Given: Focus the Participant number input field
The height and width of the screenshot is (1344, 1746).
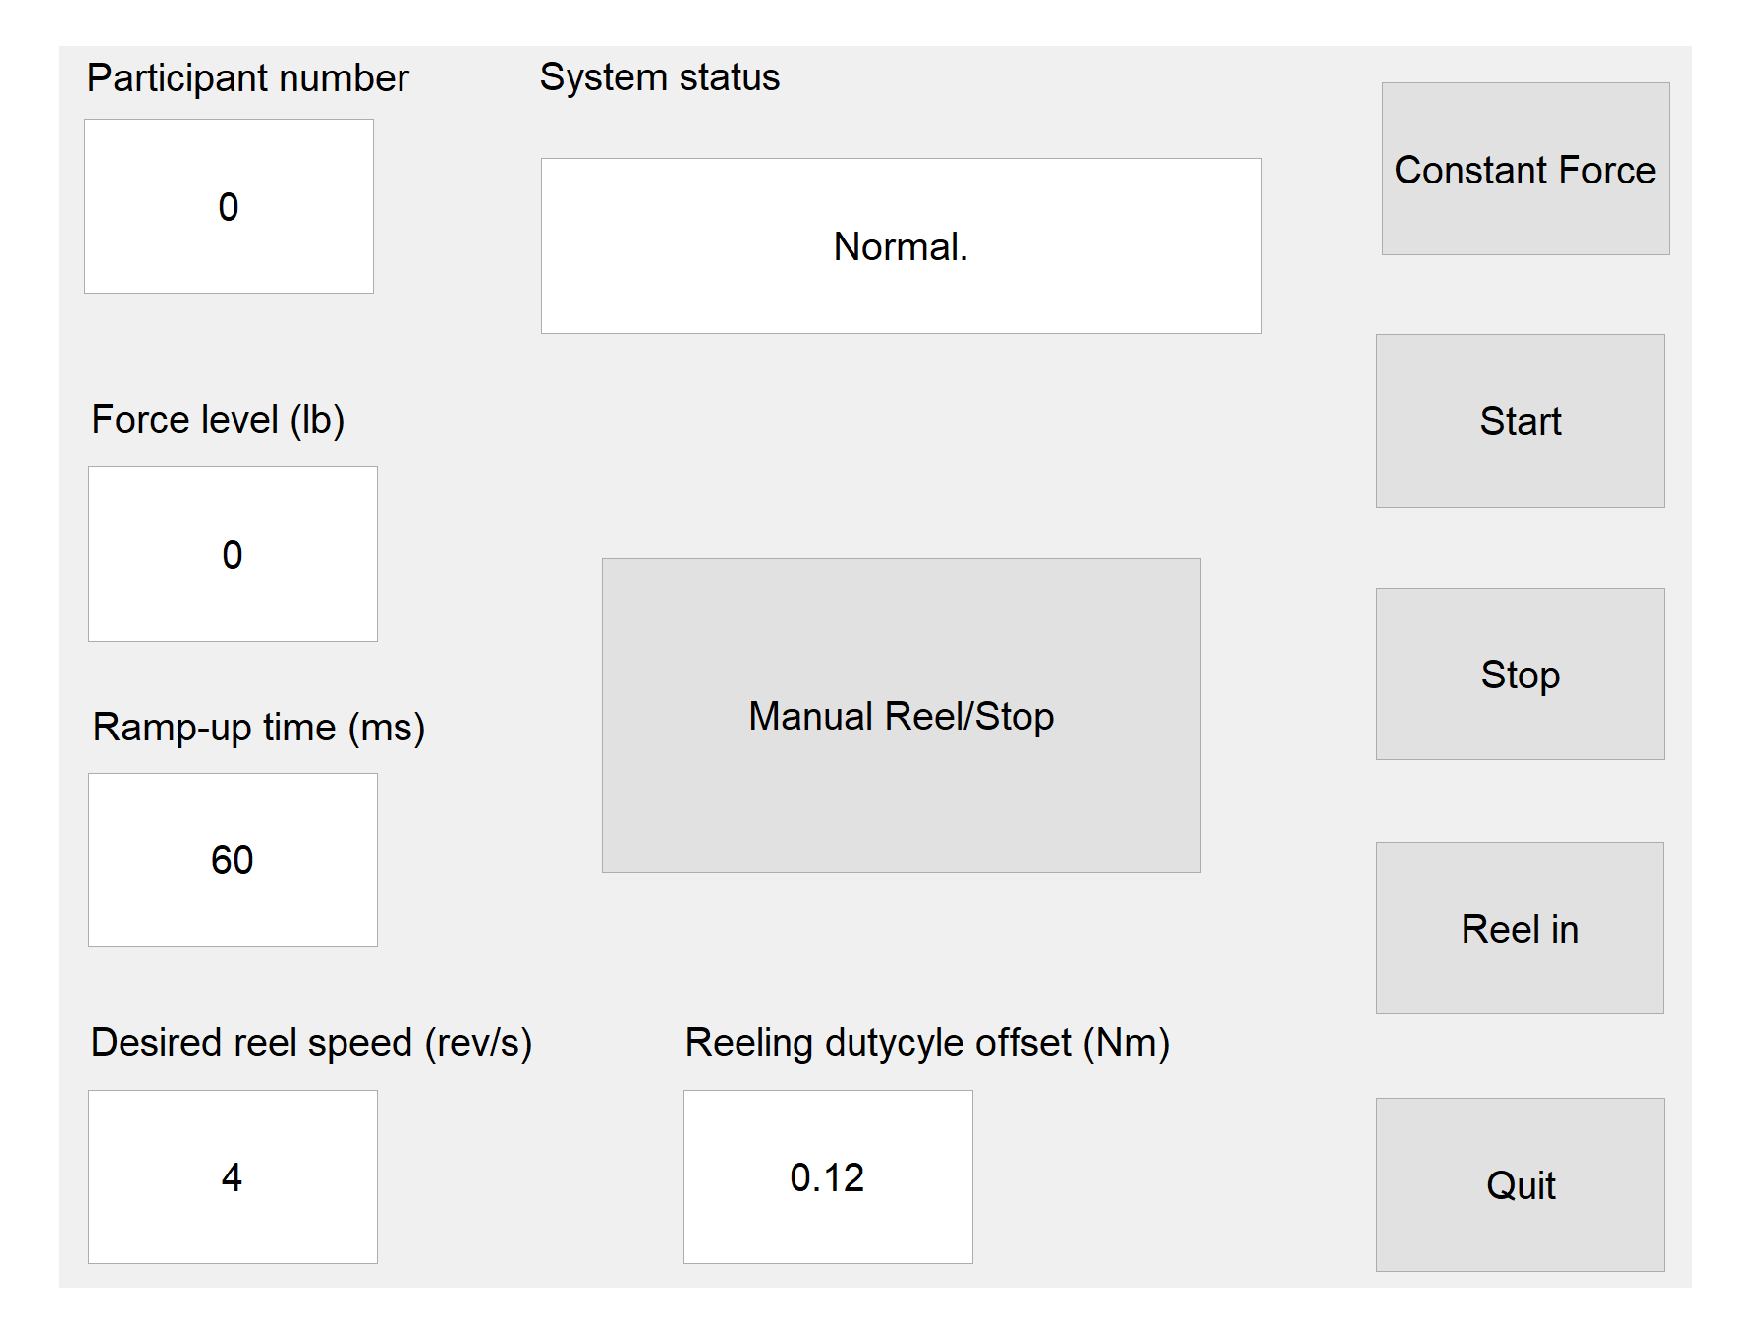Looking at the screenshot, I should [x=229, y=207].
